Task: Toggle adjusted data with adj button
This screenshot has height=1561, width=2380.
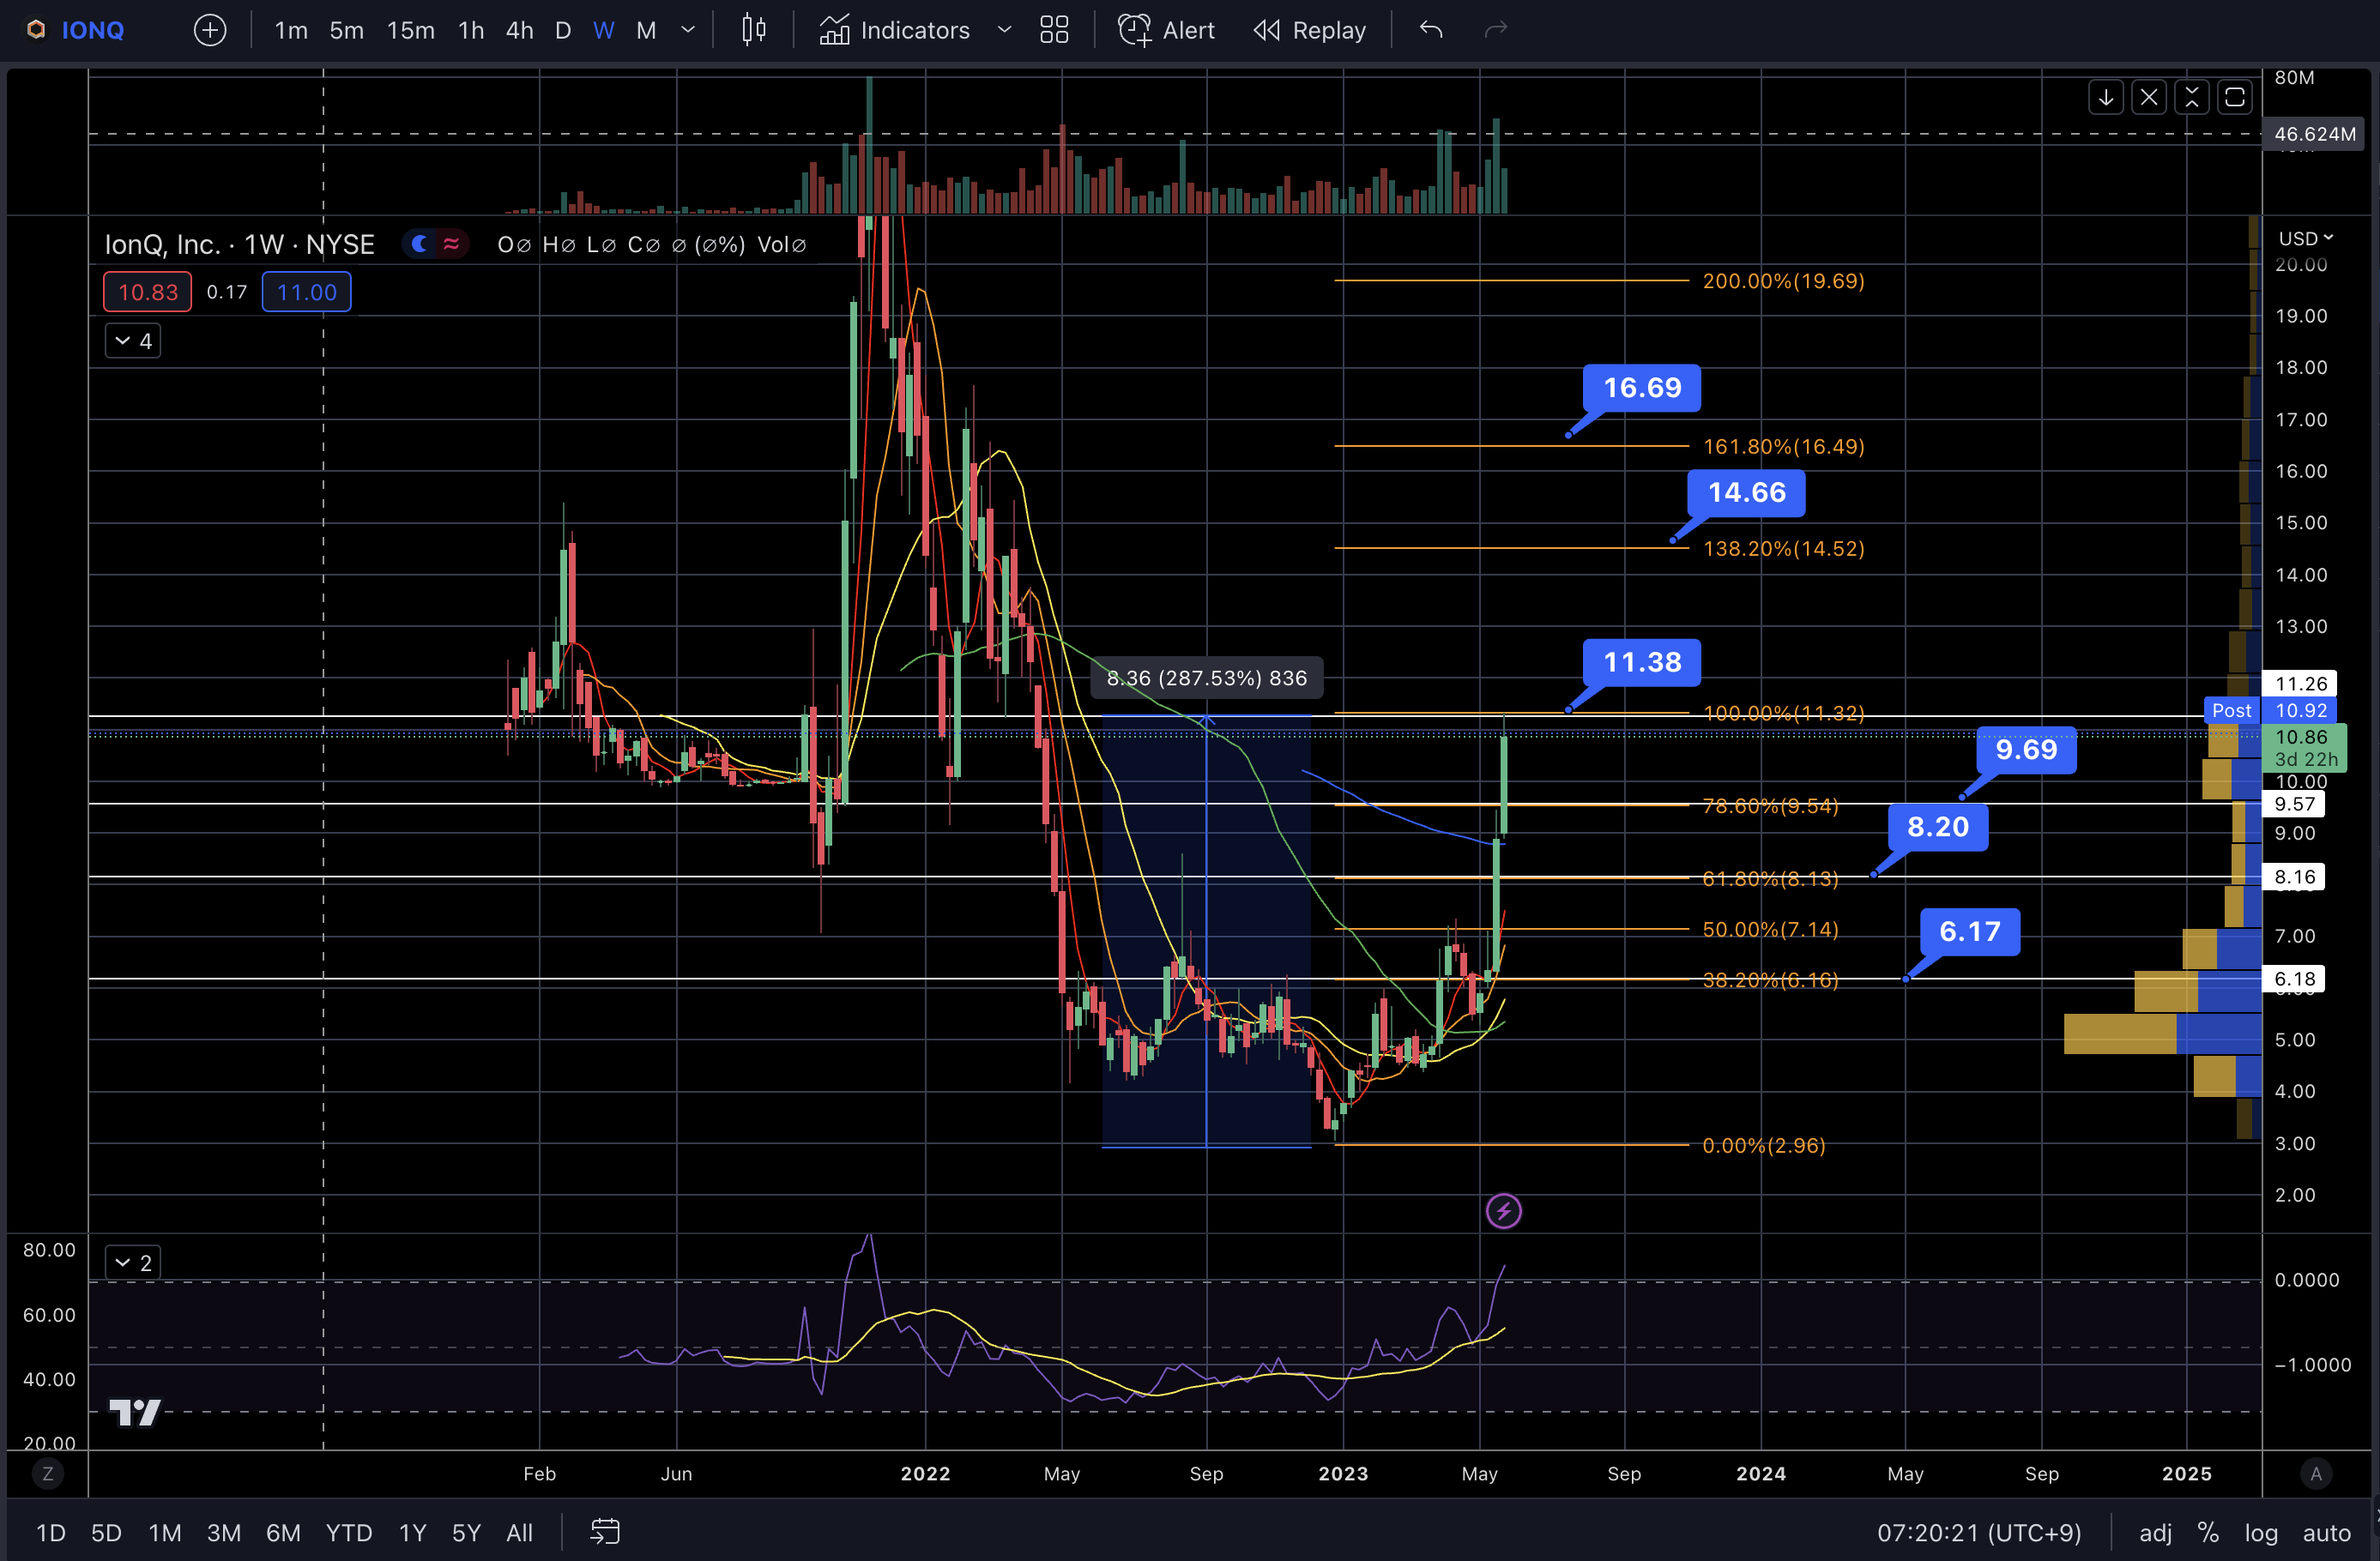Action: coord(2154,1532)
